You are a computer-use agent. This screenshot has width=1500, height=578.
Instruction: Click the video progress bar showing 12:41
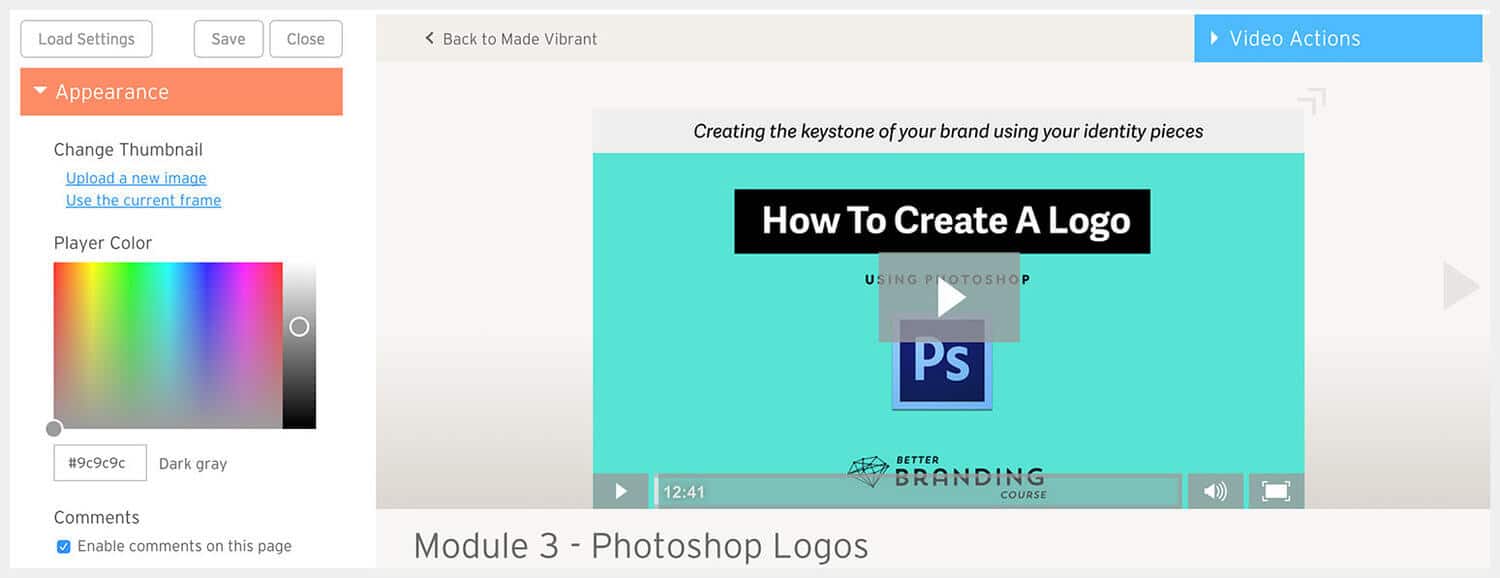pyautogui.click(x=918, y=491)
